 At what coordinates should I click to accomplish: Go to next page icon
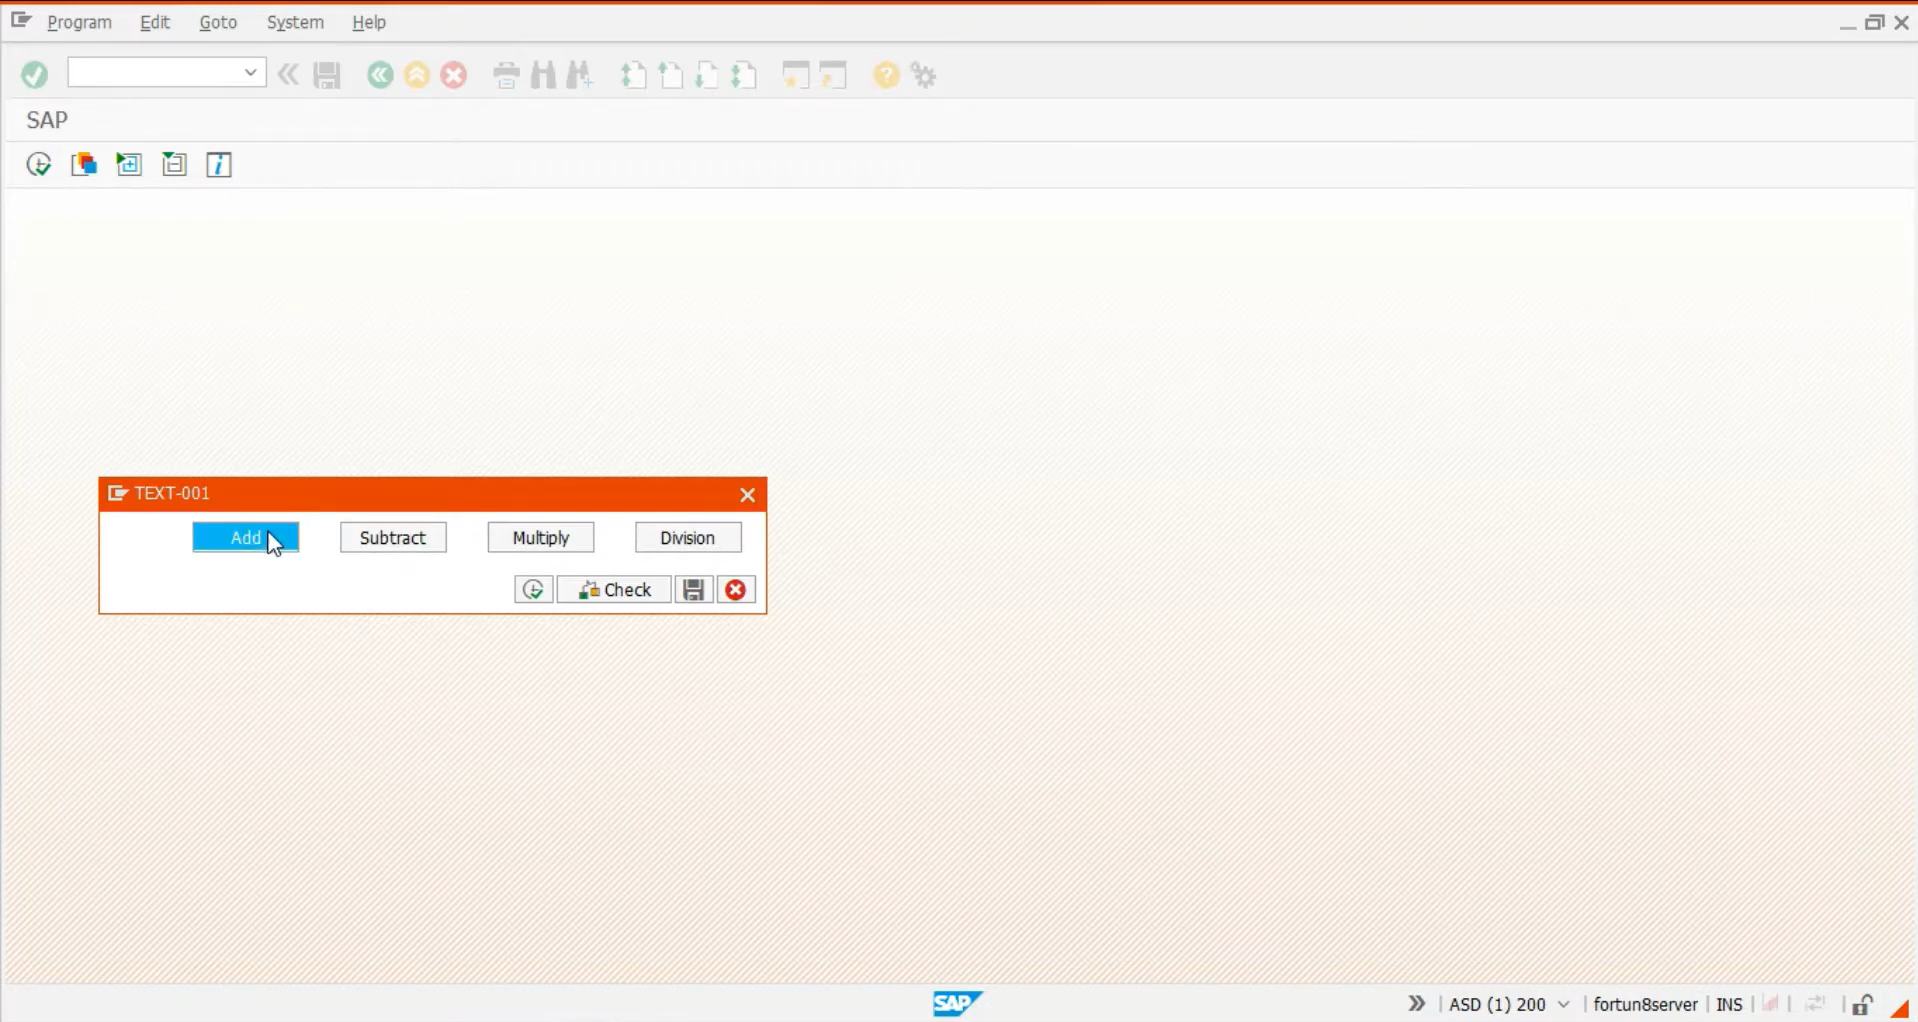tap(707, 75)
